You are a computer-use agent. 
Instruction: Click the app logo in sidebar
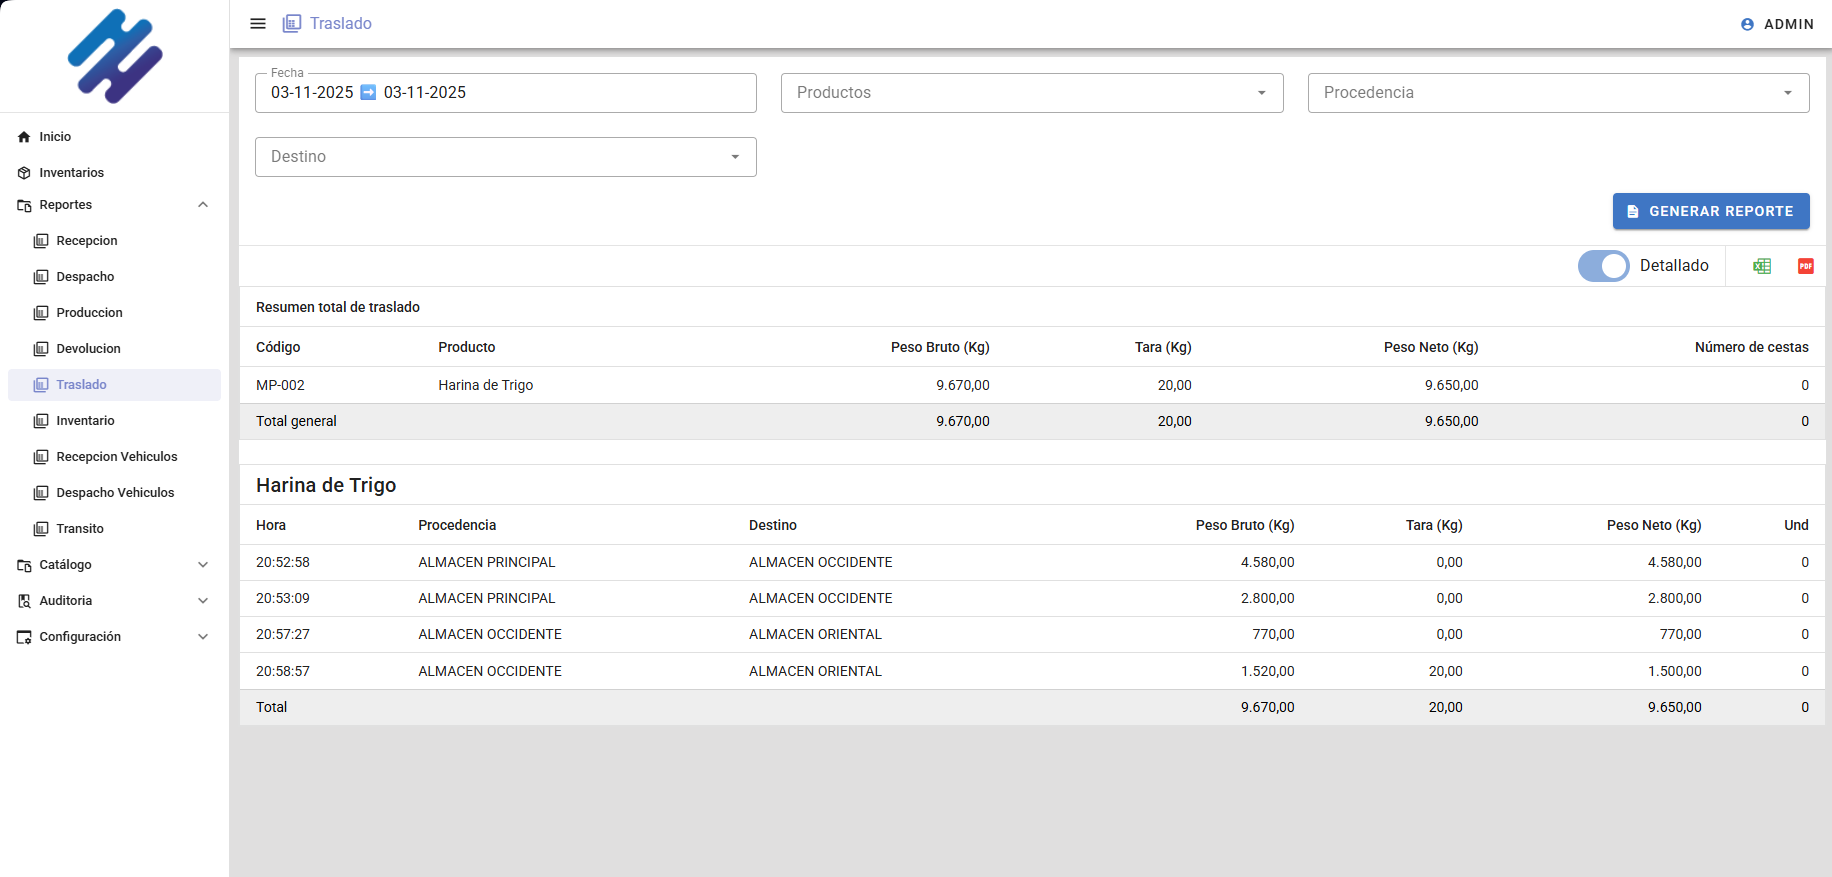coord(115,56)
